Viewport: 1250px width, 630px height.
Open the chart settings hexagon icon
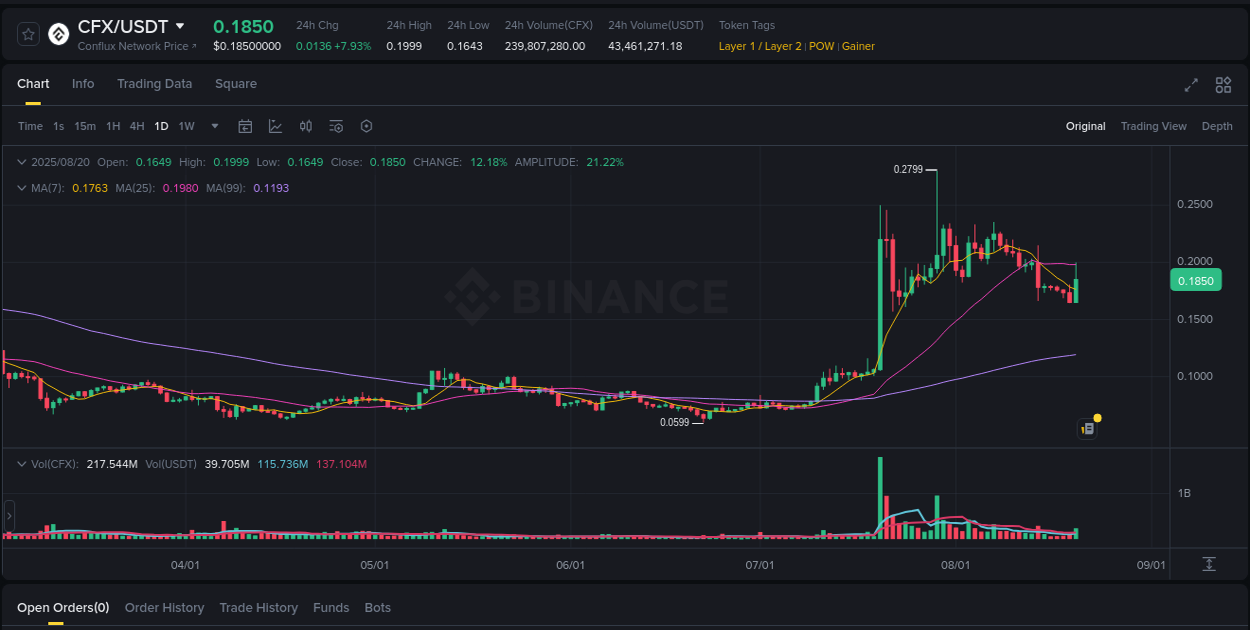(x=366, y=126)
